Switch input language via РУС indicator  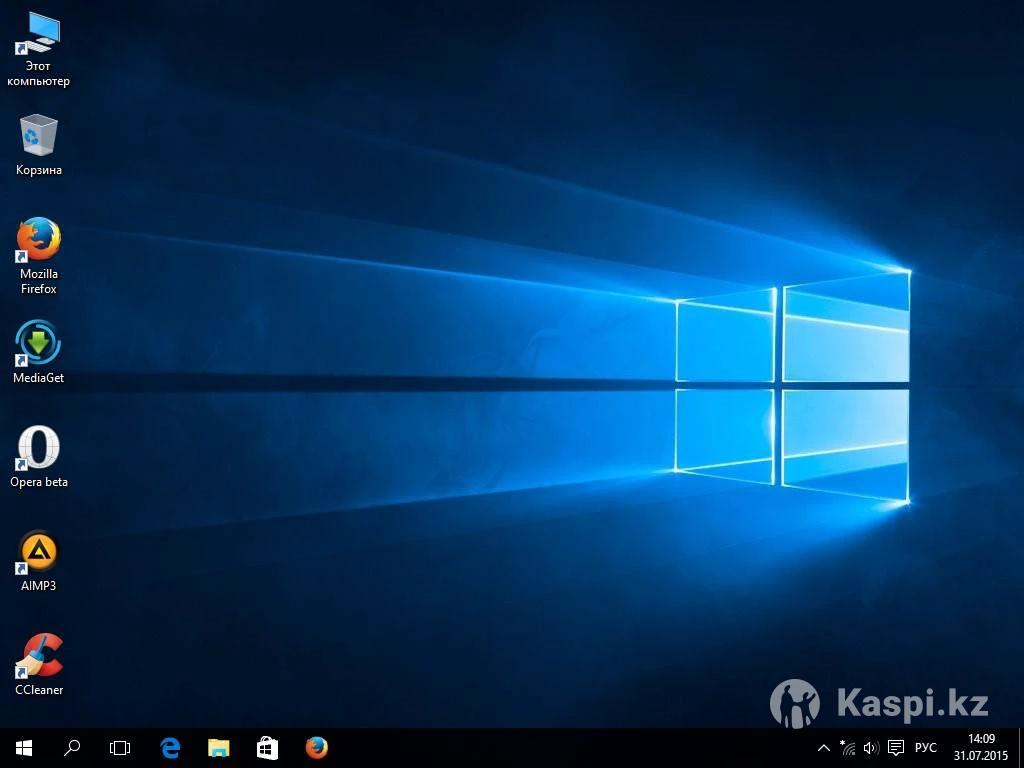coord(926,748)
